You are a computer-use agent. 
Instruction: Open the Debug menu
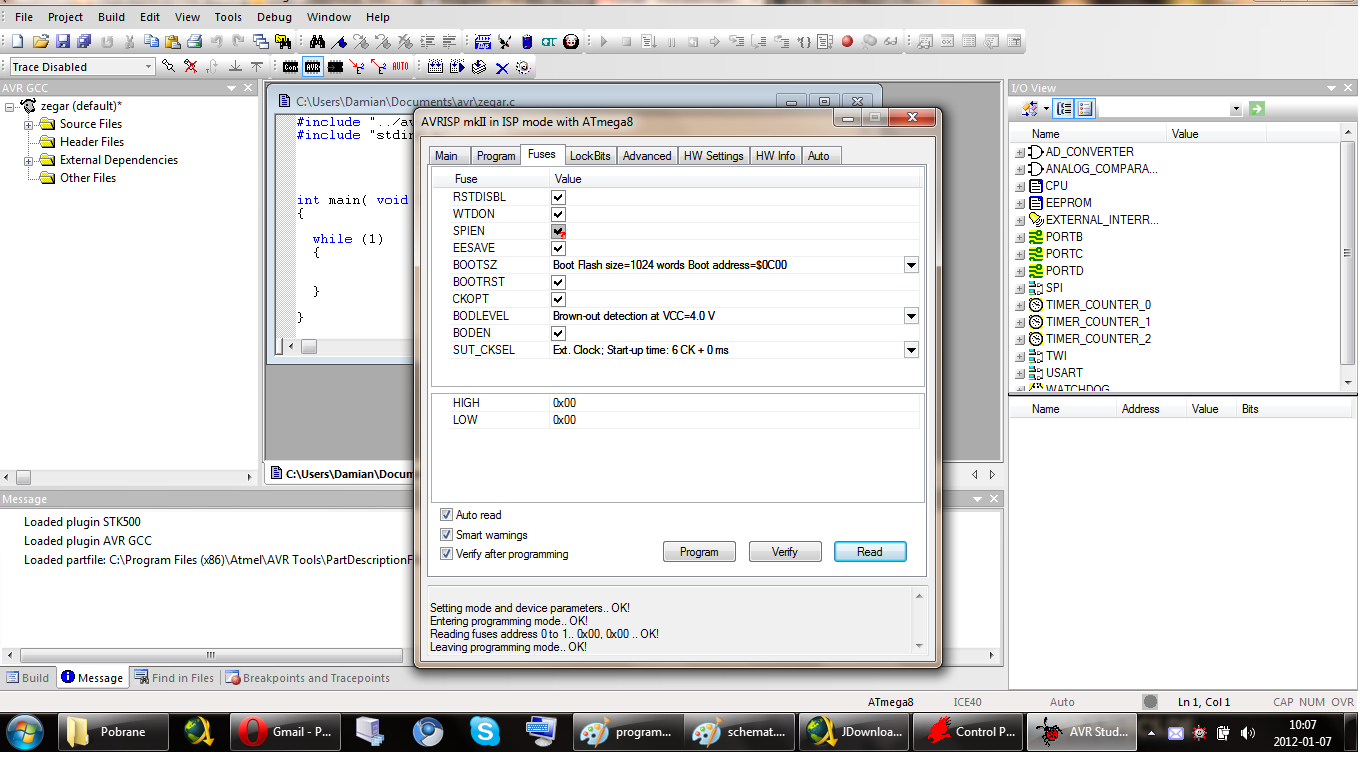coord(274,17)
